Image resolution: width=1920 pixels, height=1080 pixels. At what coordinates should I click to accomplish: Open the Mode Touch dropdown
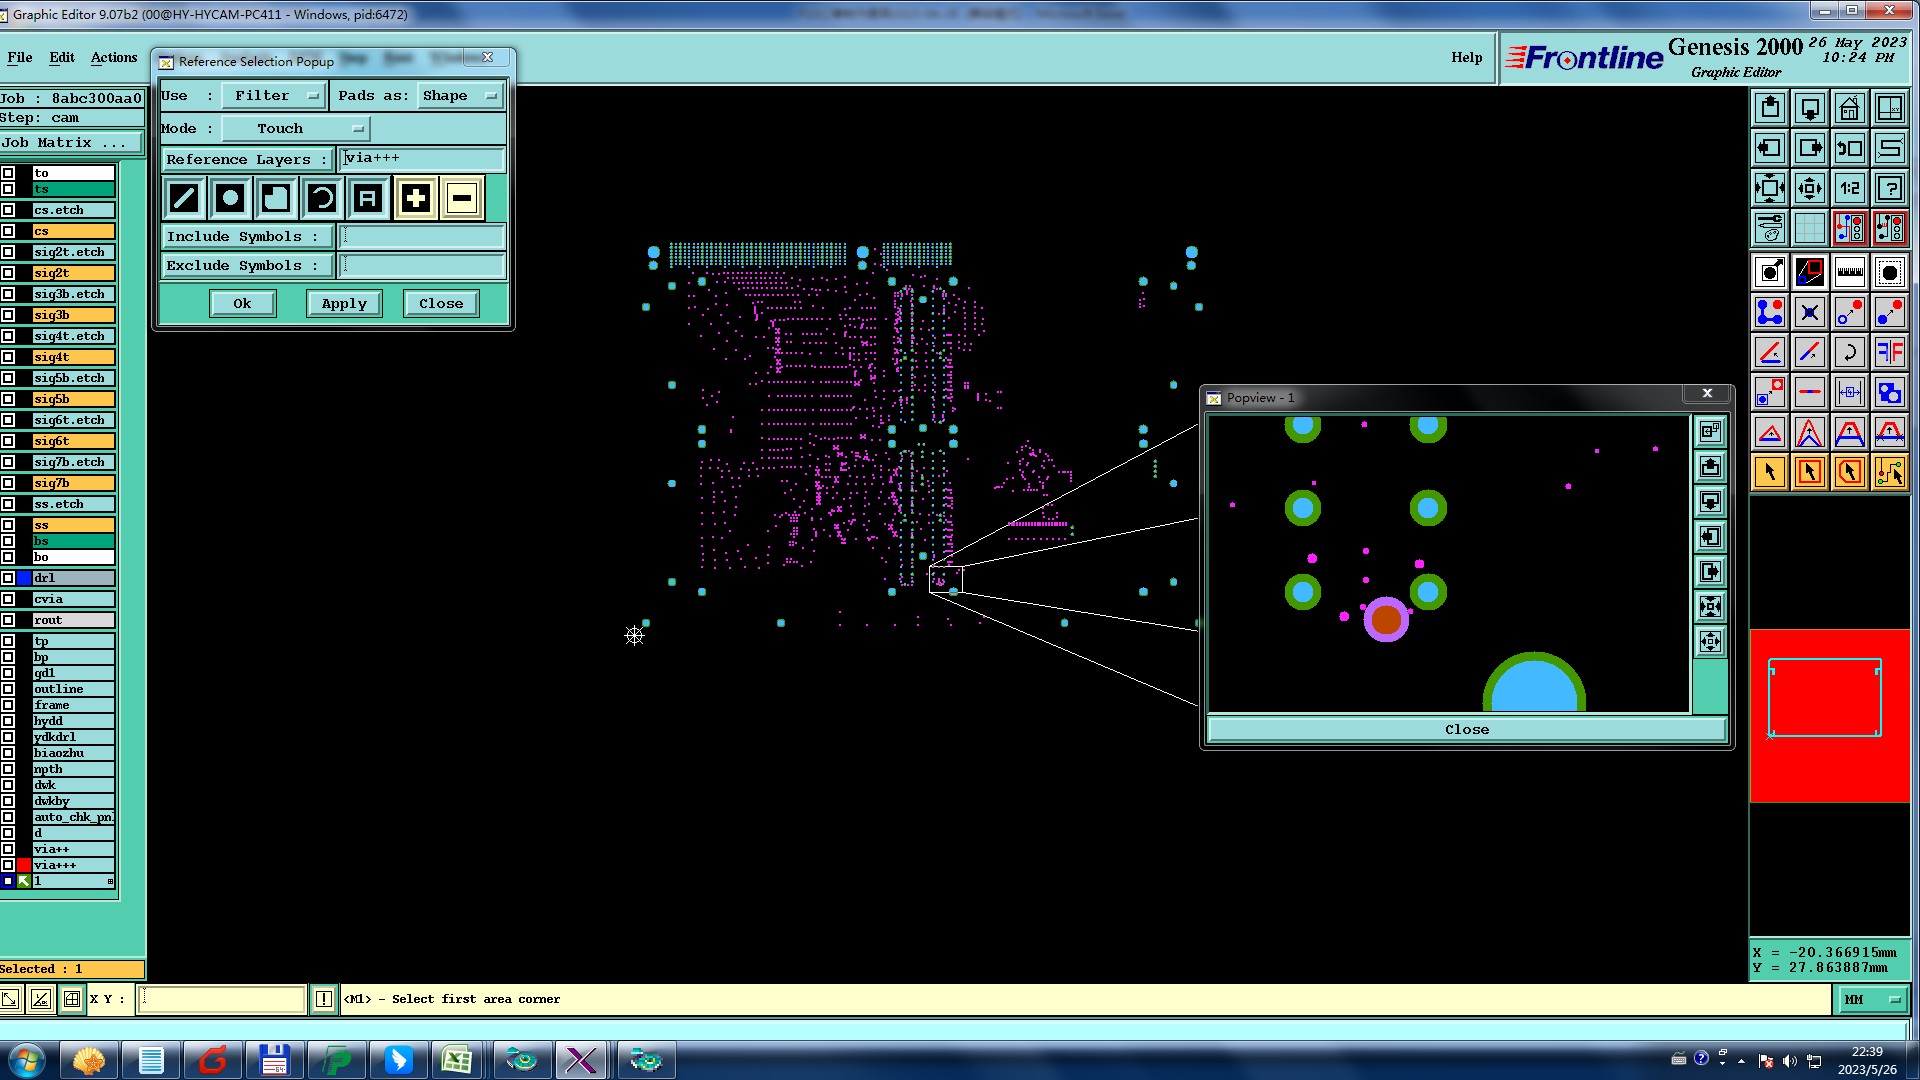coord(295,129)
